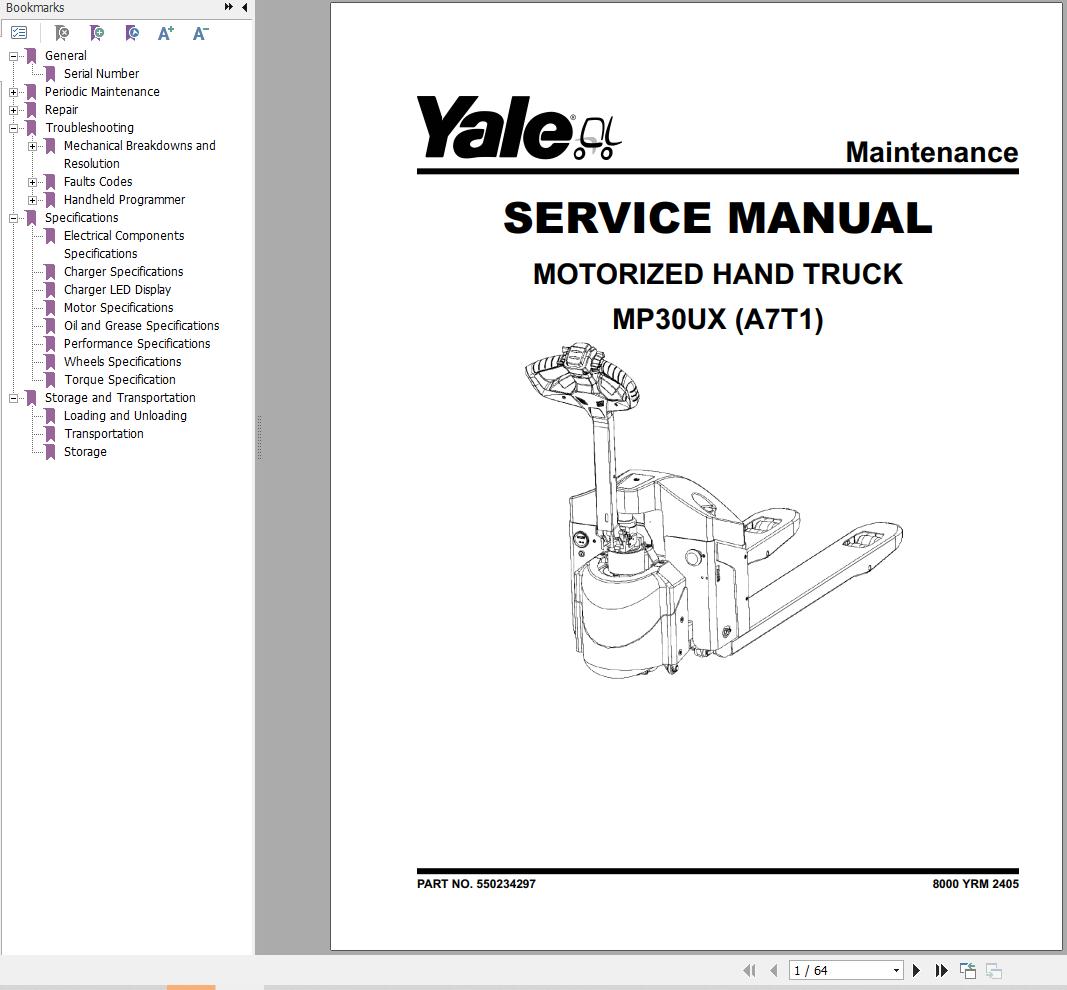1067x990 pixels.
Task: Collapse the Bookmarks panel with left arrow
Action: [x=244, y=7]
